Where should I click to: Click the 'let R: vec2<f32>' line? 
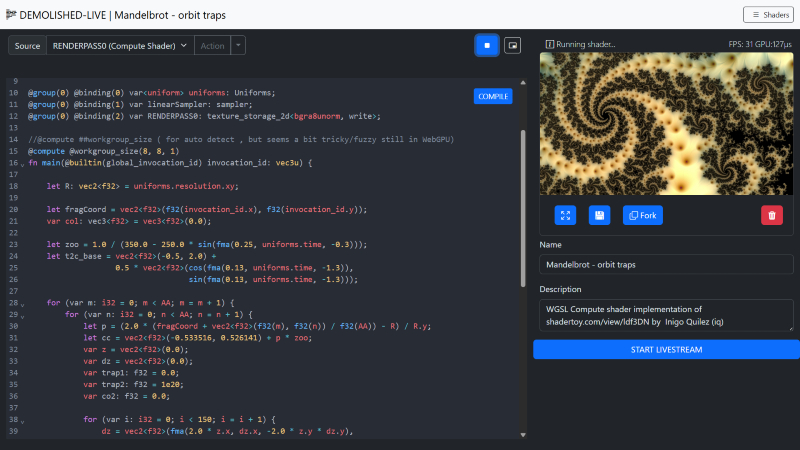(x=142, y=186)
